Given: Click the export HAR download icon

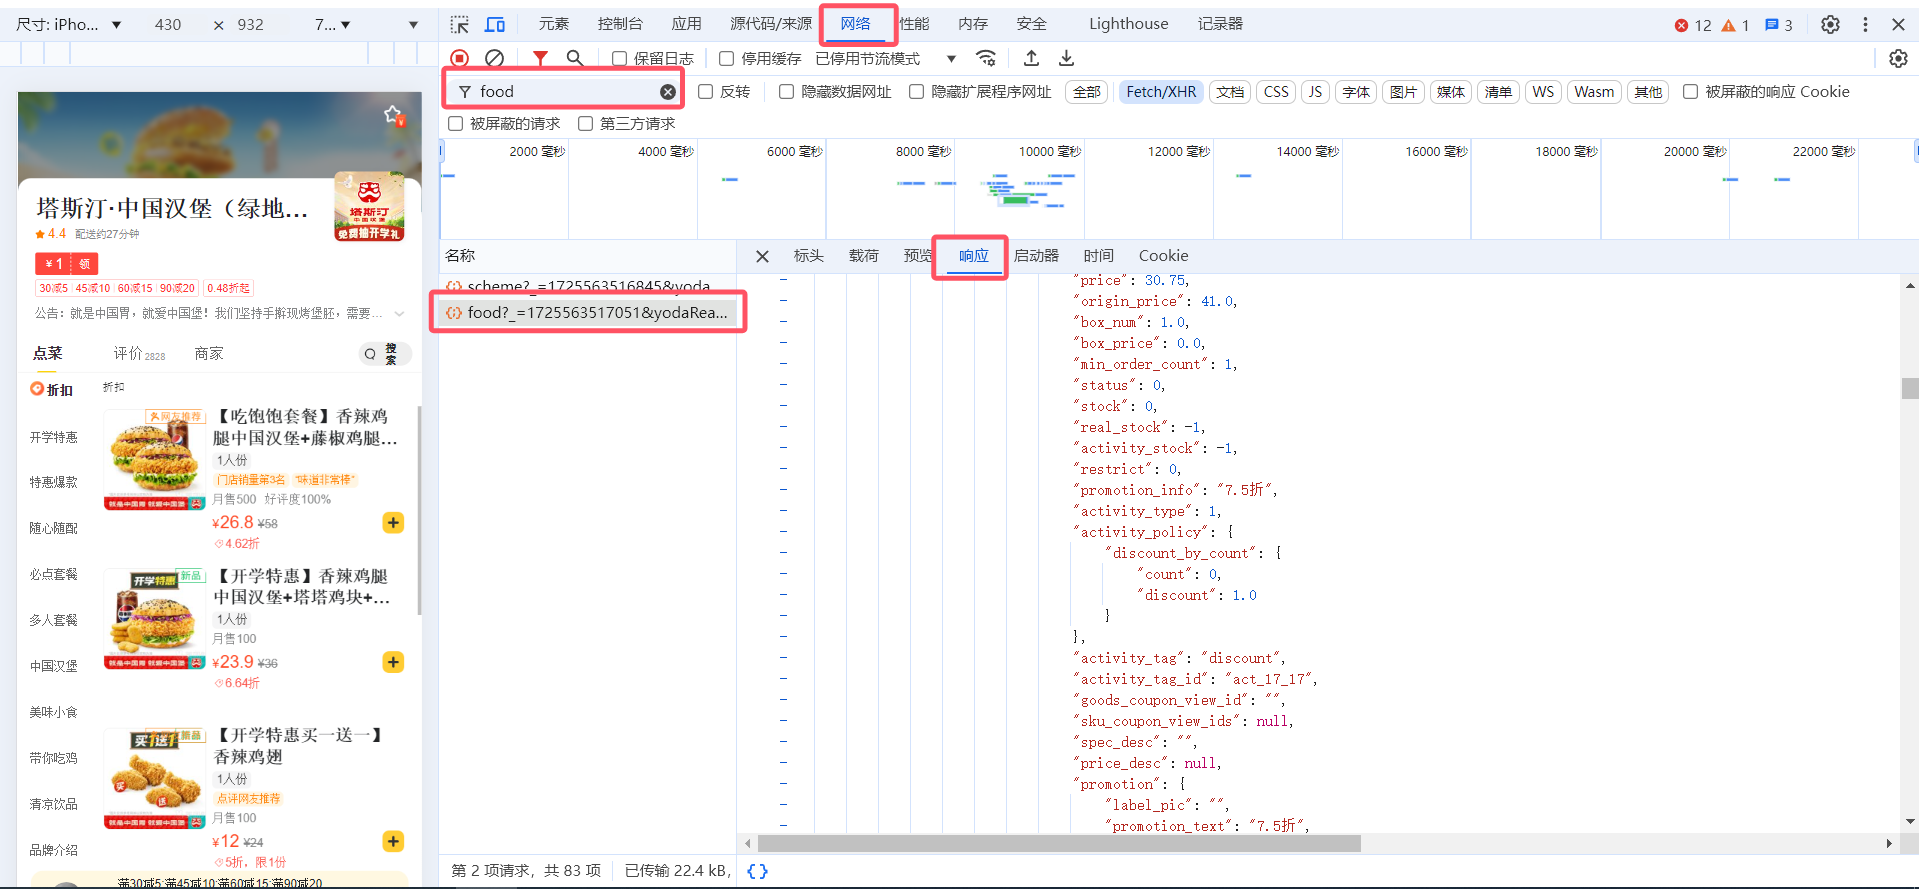Looking at the screenshot, I should [1067, 59].
